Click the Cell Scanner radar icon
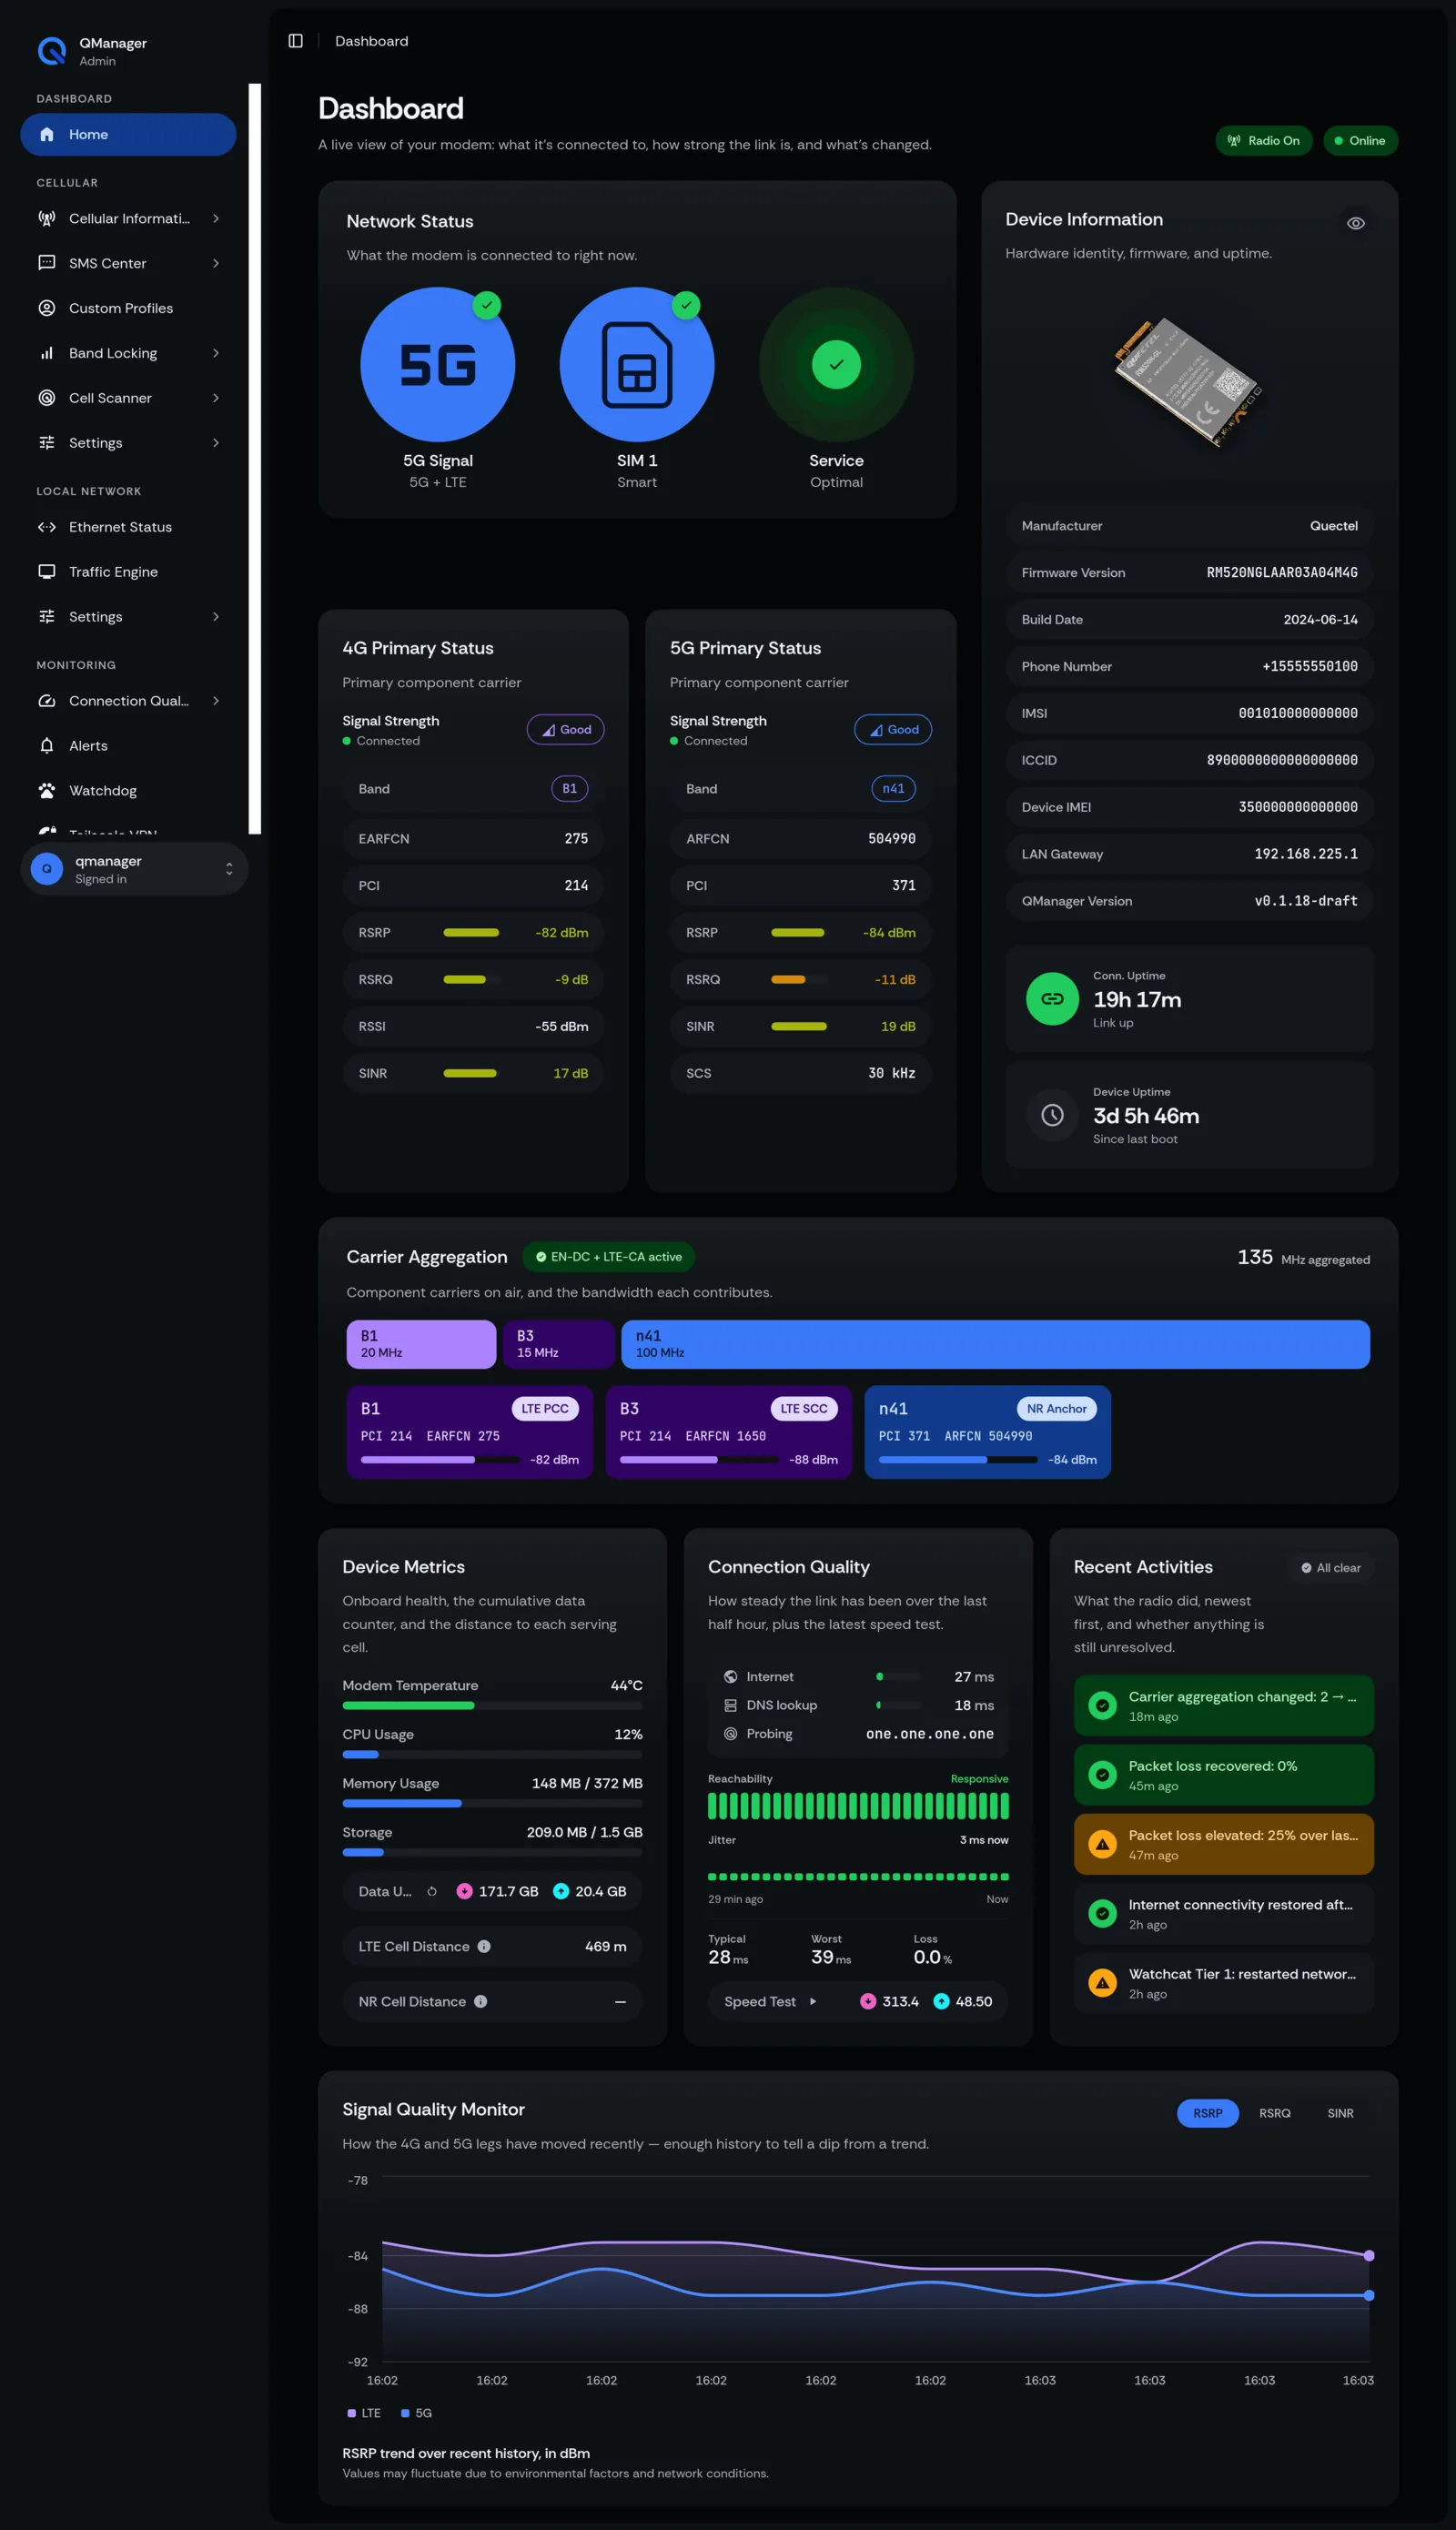This screenshot has height=2530, width=1456. coord(46,398)
